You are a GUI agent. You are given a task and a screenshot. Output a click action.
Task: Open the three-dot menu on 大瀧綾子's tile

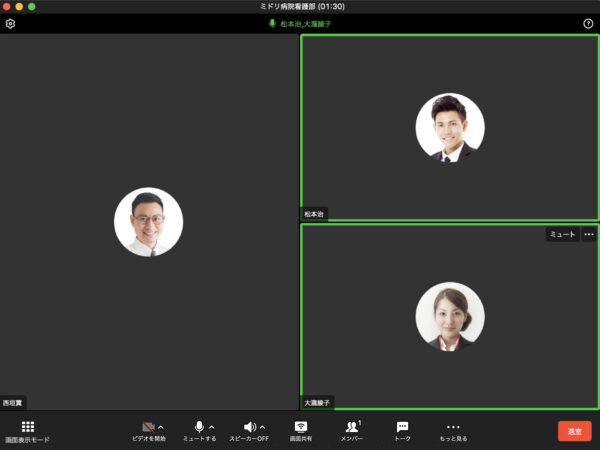(588, 235)
